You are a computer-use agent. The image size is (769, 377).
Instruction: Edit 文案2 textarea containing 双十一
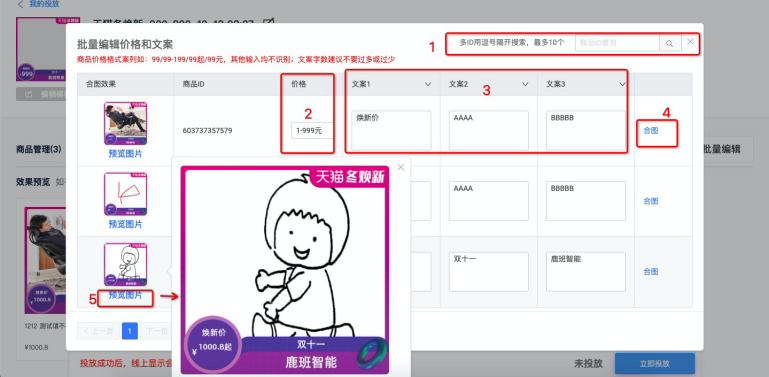point(488,272)
